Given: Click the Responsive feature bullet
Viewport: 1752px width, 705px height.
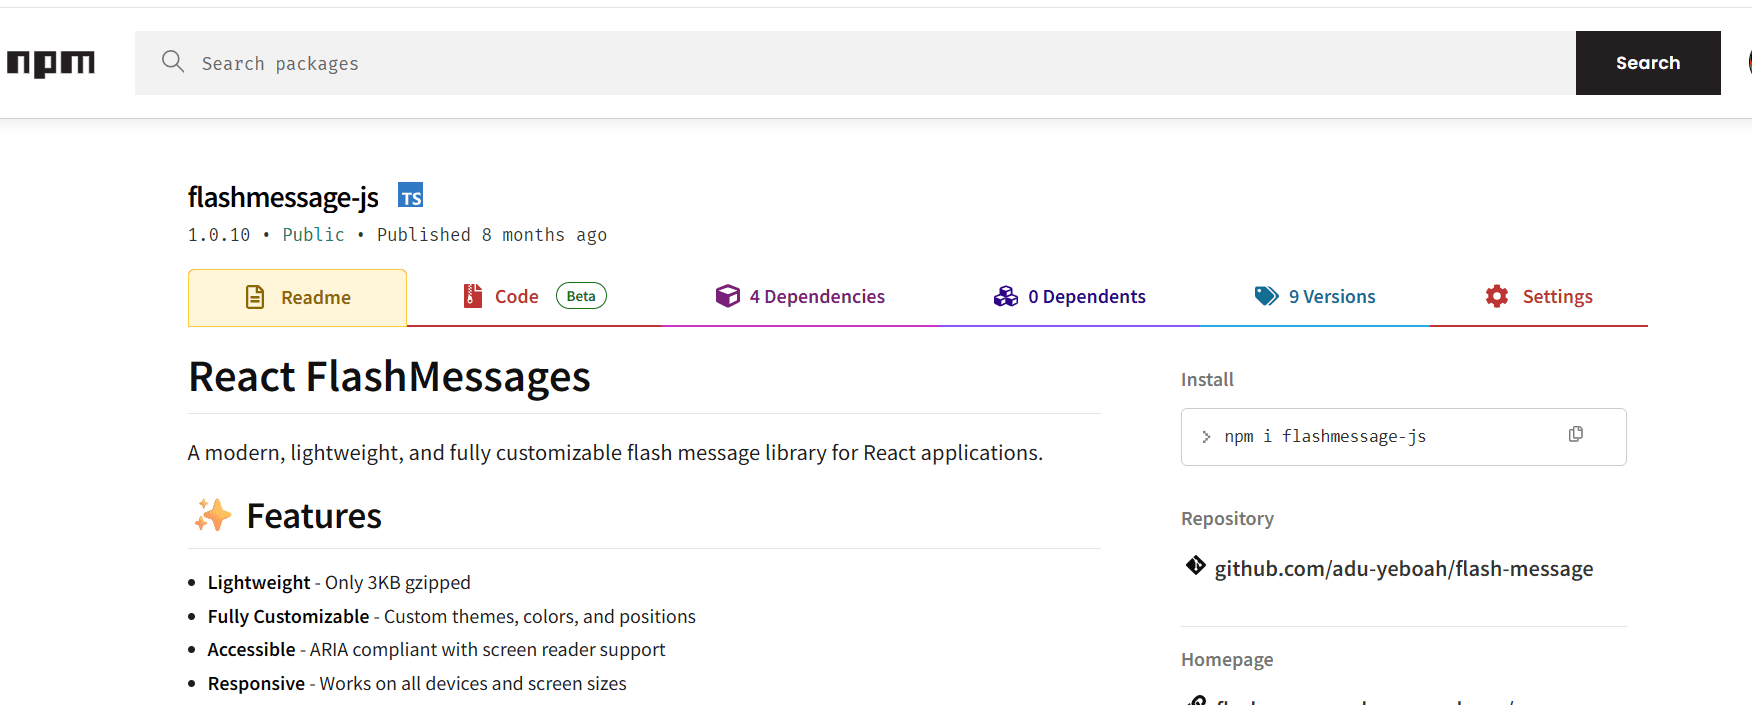Looking at the screenshot, I should coord(417,683).
